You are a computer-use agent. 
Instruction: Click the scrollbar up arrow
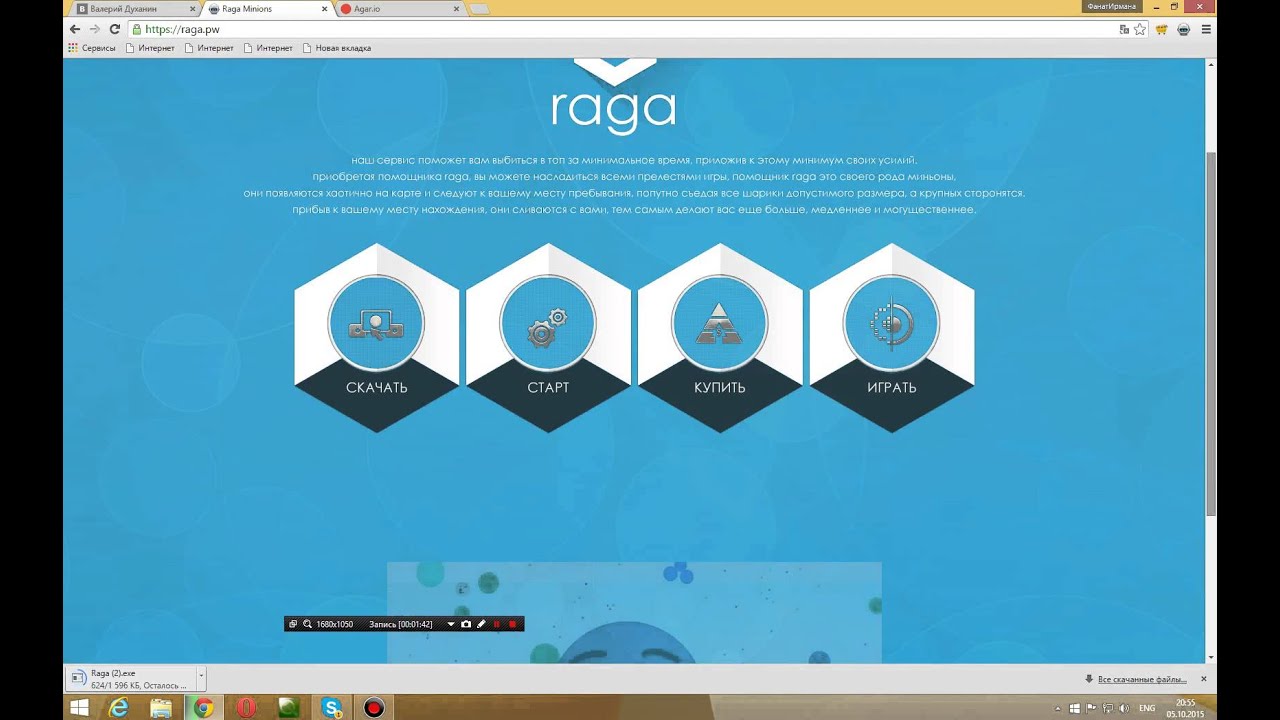click(1211, 64)
